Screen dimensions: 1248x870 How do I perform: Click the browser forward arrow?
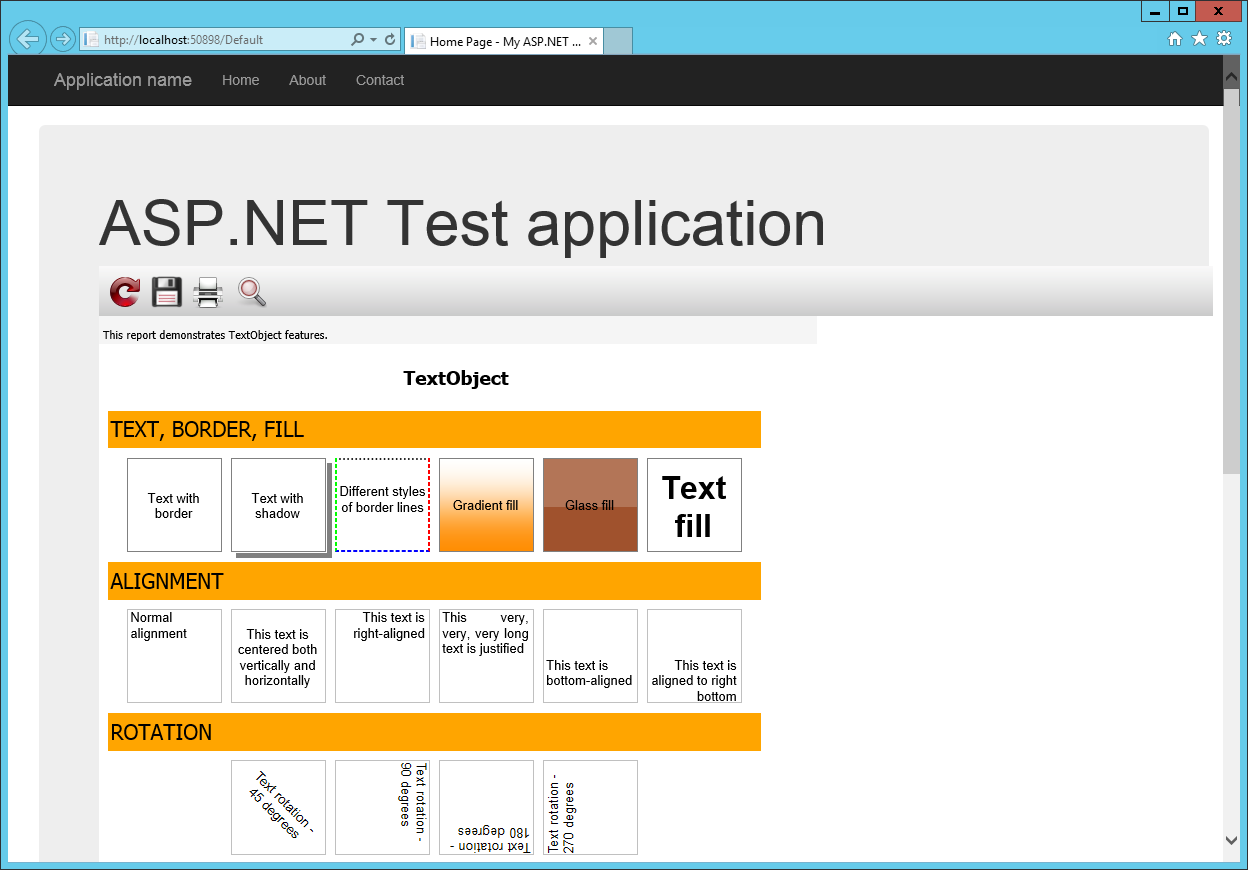pos(62,39)
